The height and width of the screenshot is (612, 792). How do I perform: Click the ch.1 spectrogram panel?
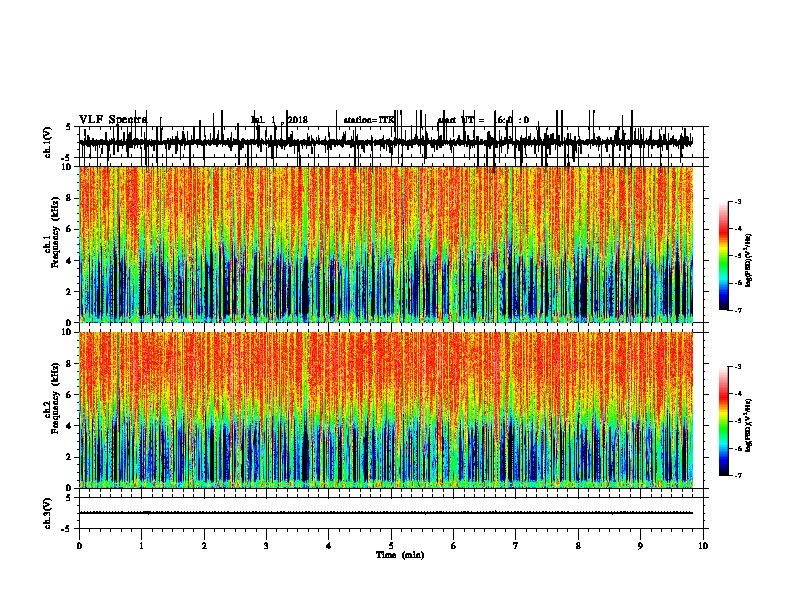tap(386, 244)
